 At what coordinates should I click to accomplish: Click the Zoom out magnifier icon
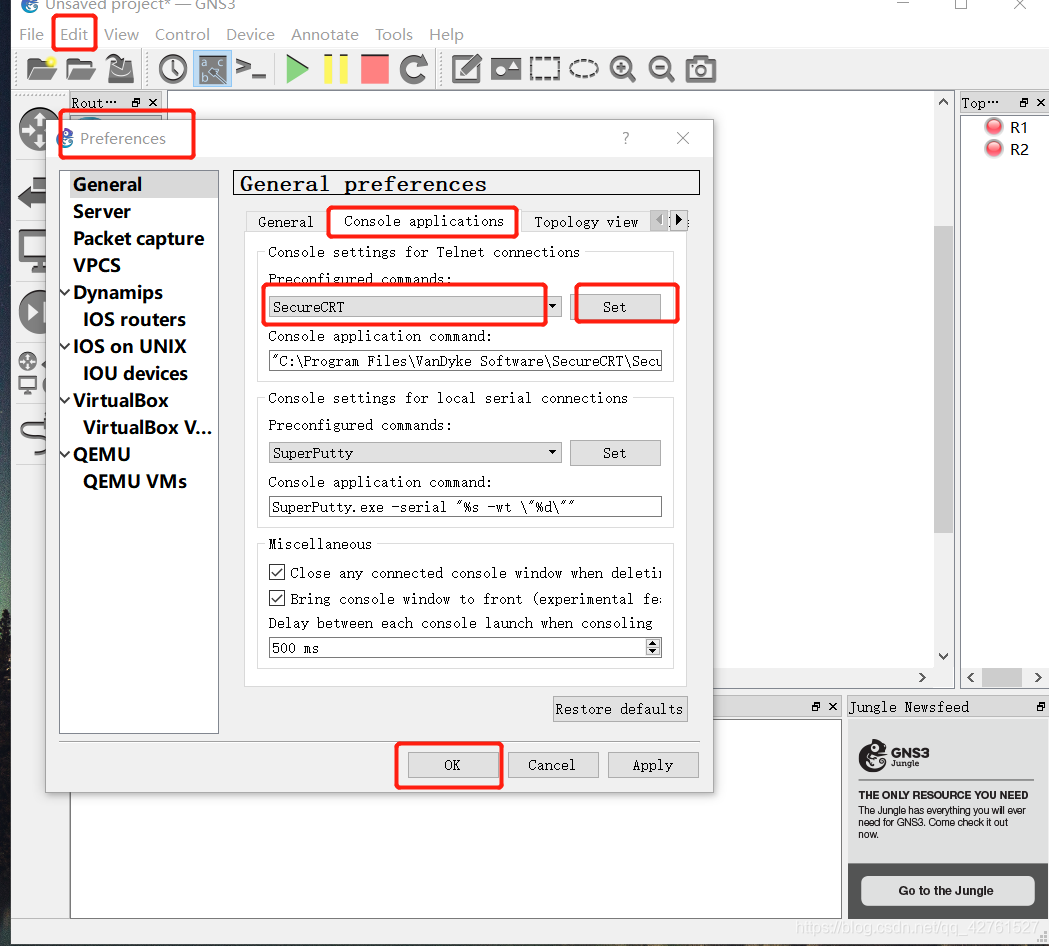661,69
